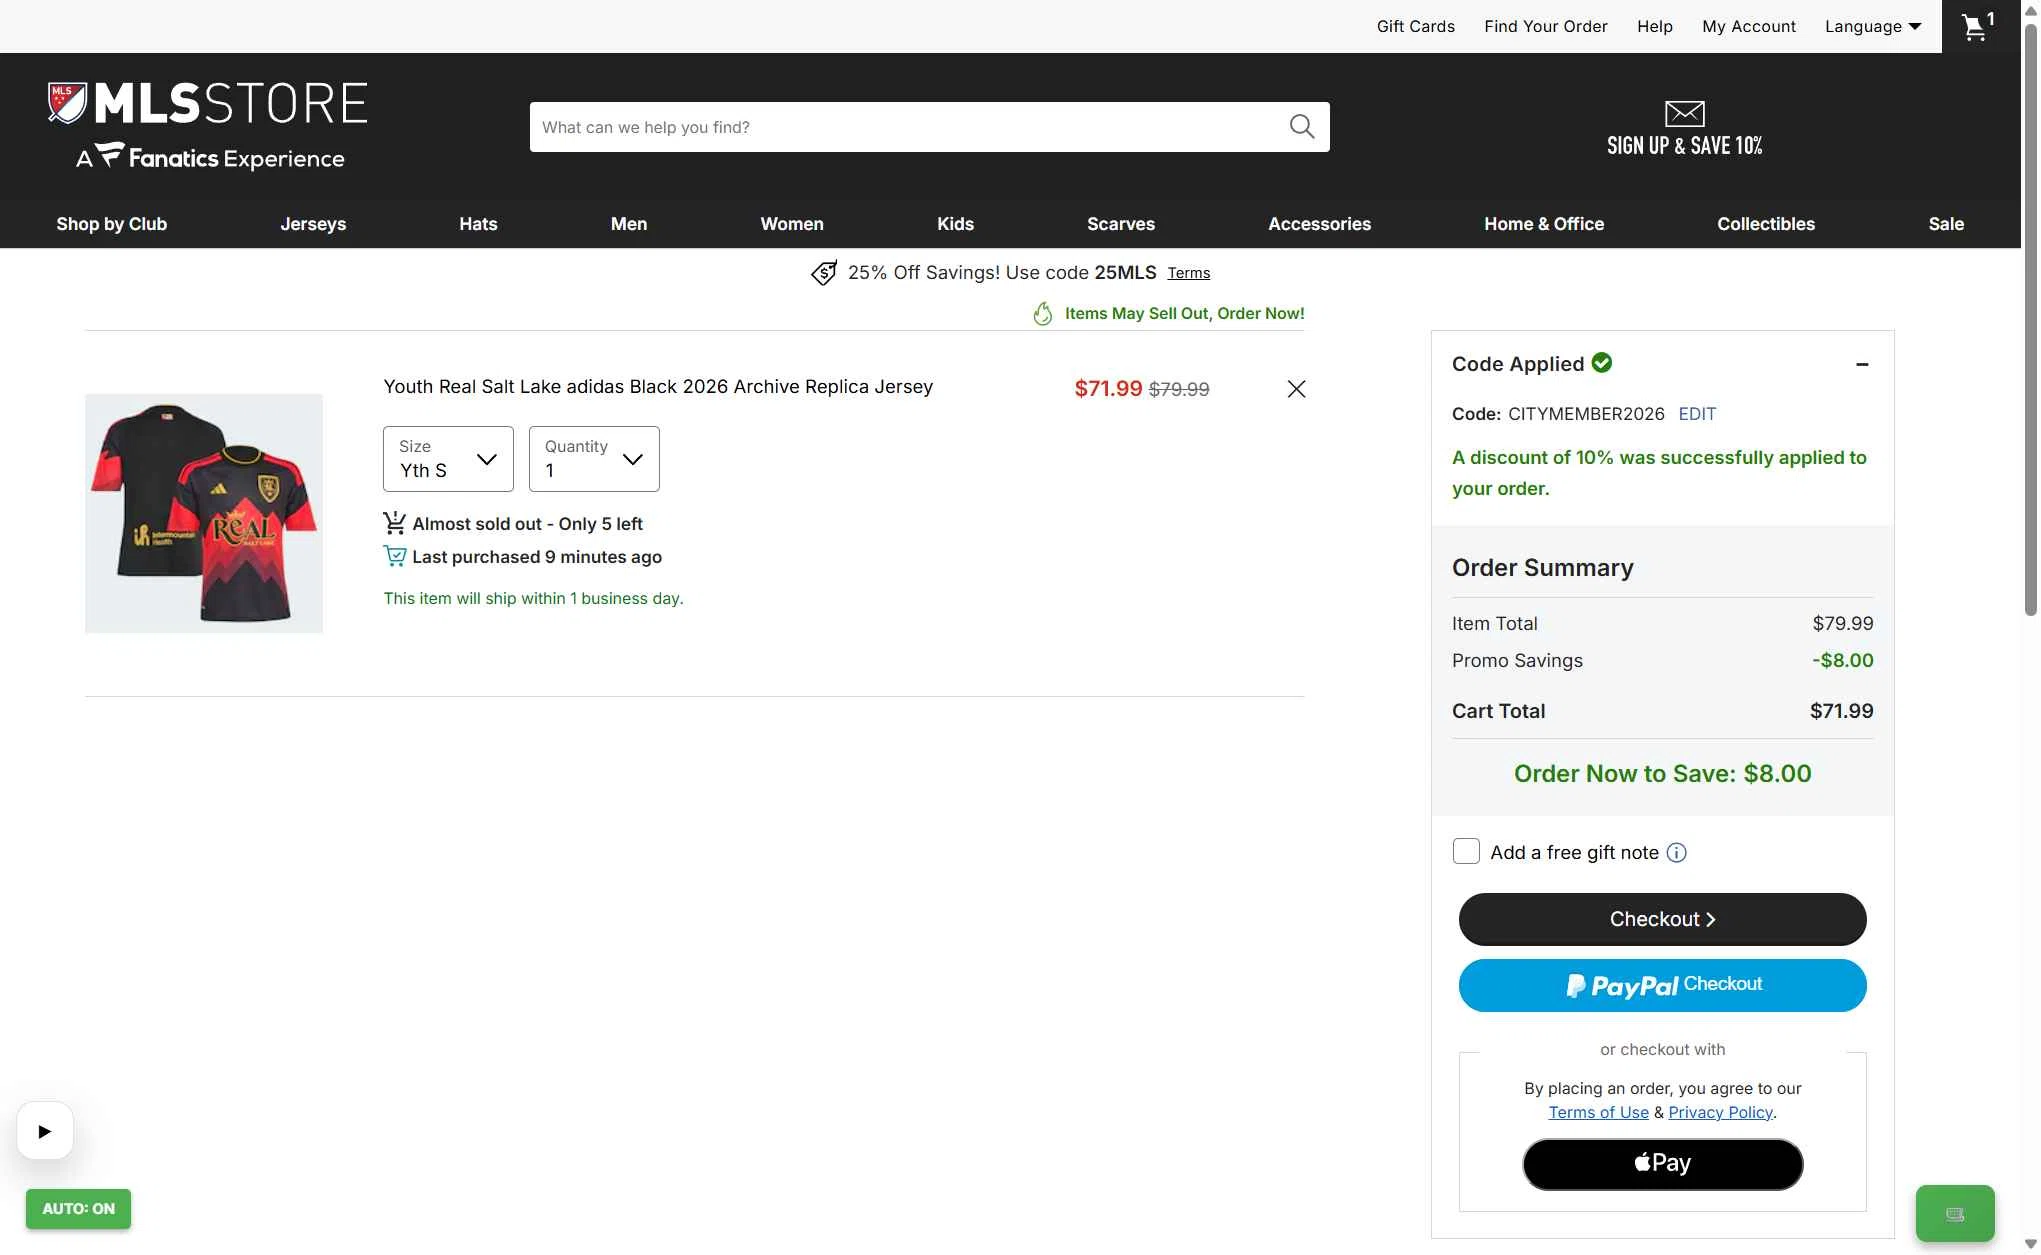The image size is (2041, 1255).
Task: Toggle the AUTO: ON button
Action: pos(79,1209)
